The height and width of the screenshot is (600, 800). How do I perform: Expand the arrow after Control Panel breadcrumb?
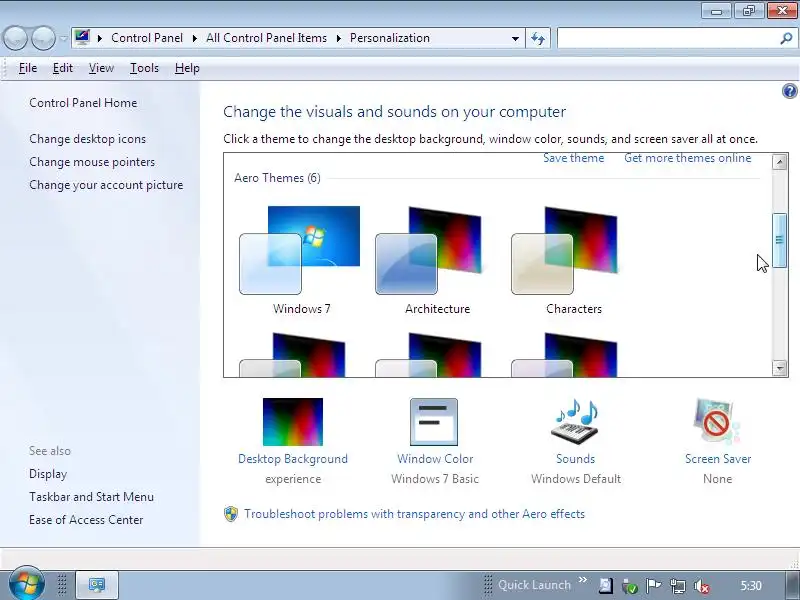pos(194,38)
